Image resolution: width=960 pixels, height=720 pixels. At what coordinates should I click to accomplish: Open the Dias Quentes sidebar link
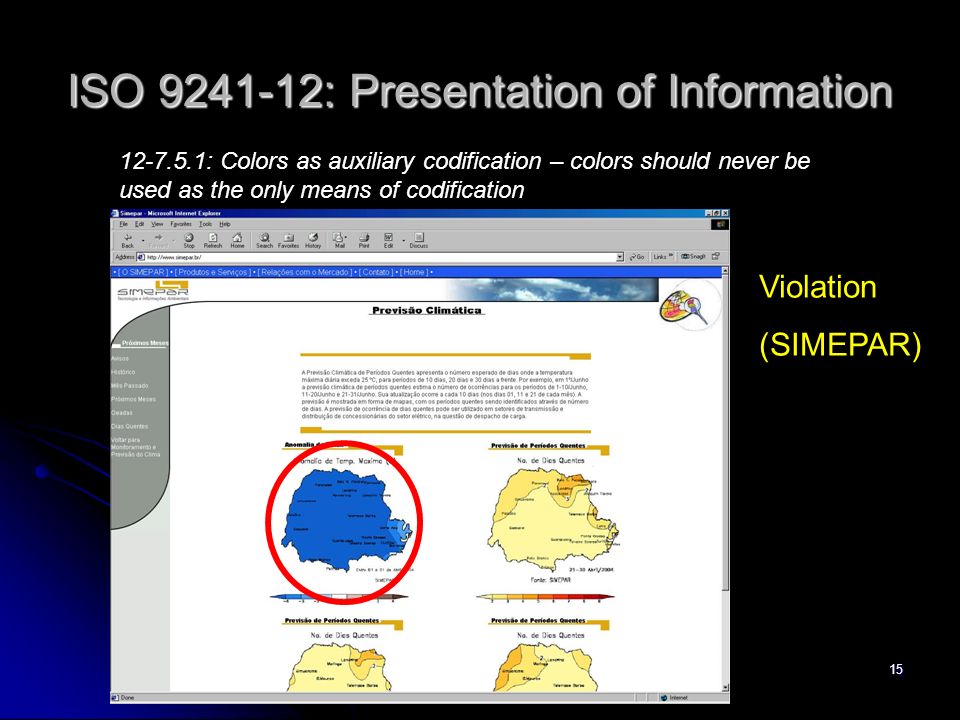130,426
